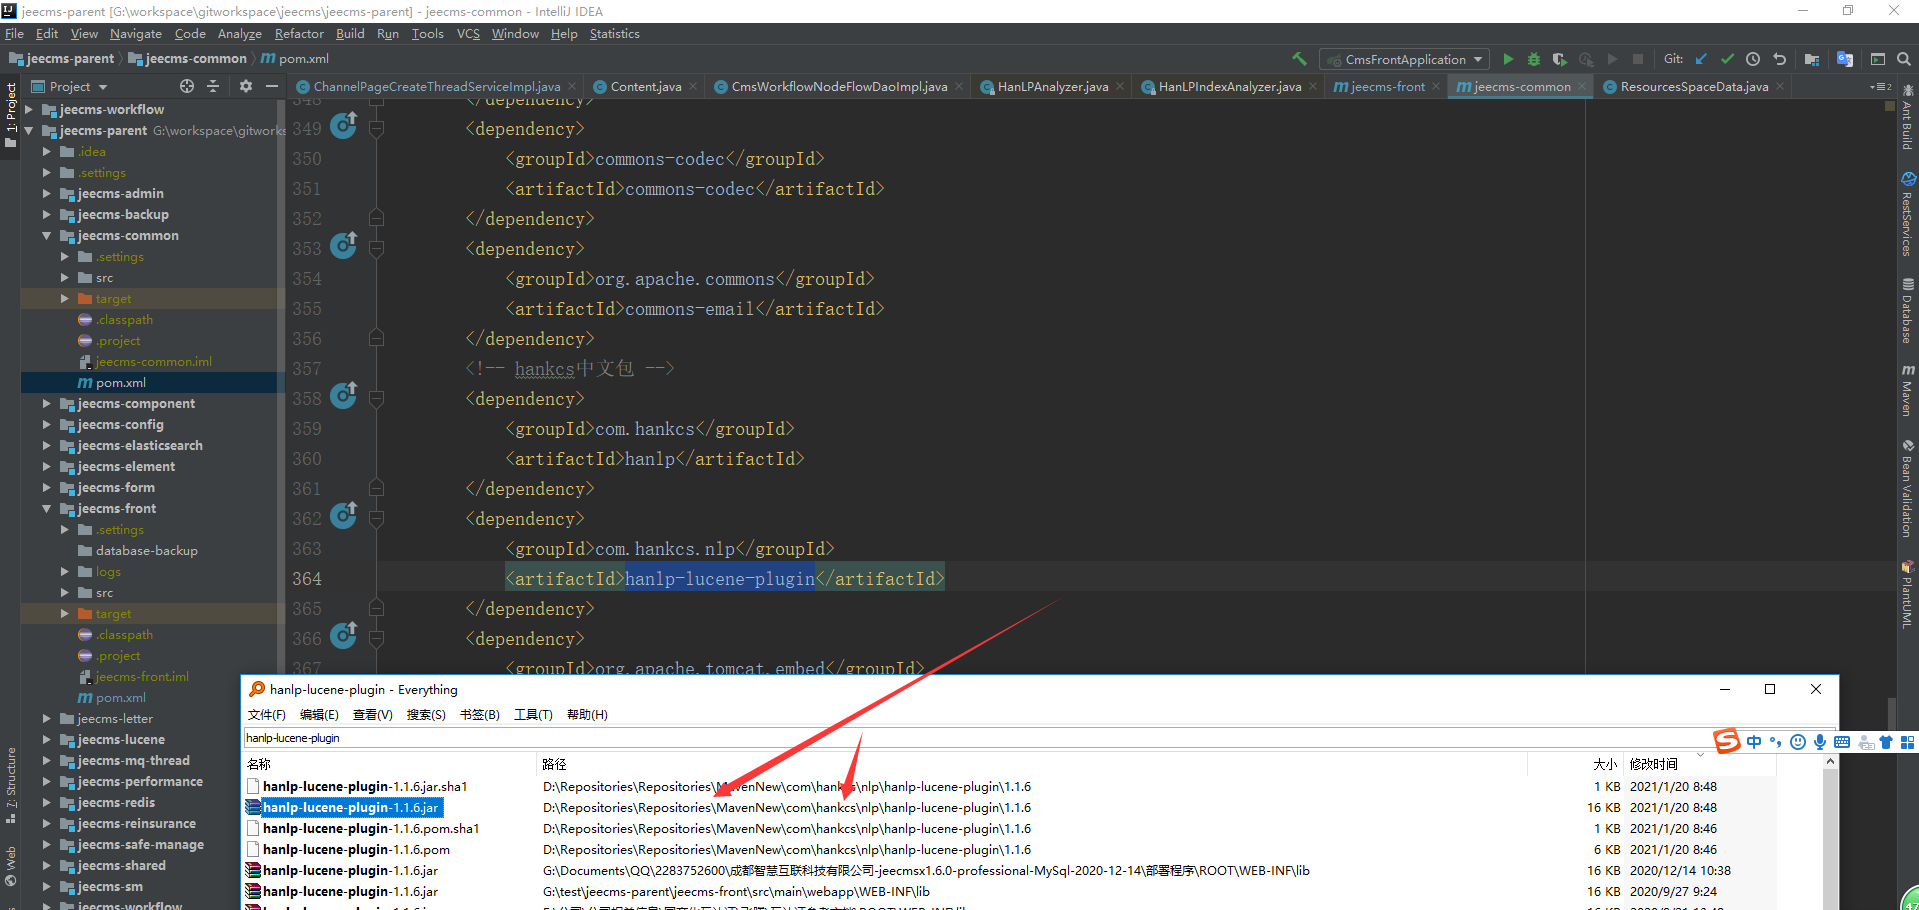Image resolution: width=1919 pixels, height=910 pixels.
Task: Commit changes with the Git checkmark icon
Action: tap(1727, 59)
